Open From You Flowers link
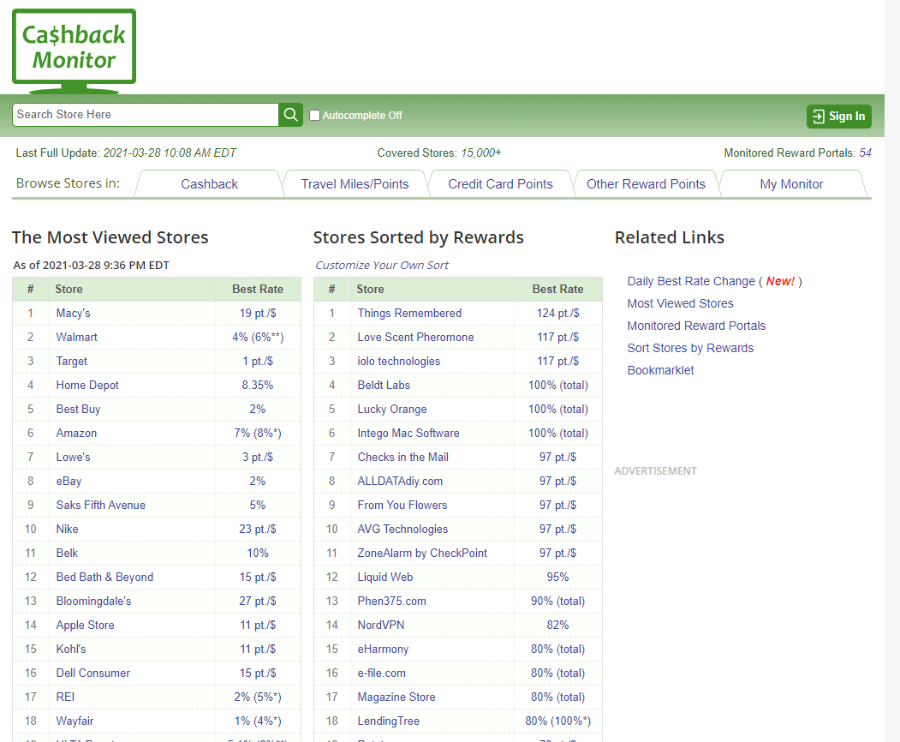 [x=402, y=506]
